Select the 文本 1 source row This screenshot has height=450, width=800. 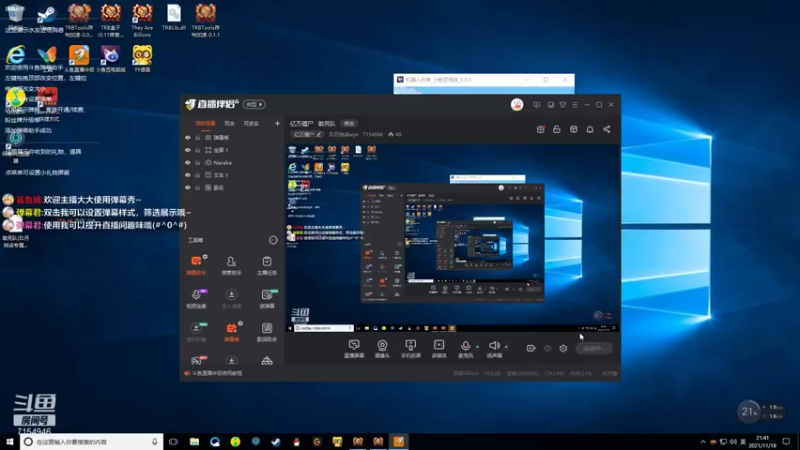232,175
